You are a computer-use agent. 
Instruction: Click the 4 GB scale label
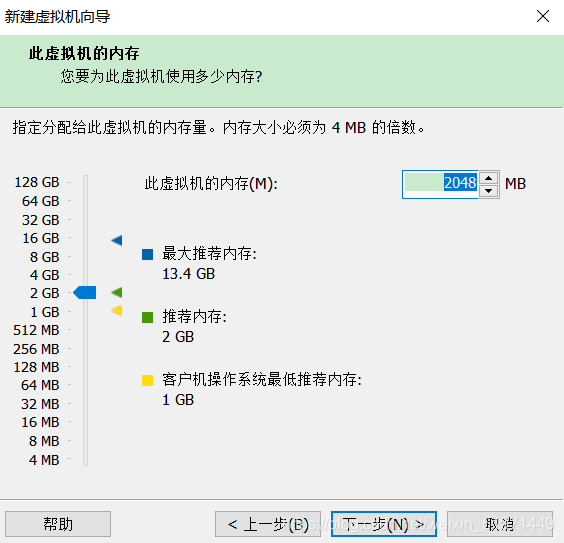[45, 275]
